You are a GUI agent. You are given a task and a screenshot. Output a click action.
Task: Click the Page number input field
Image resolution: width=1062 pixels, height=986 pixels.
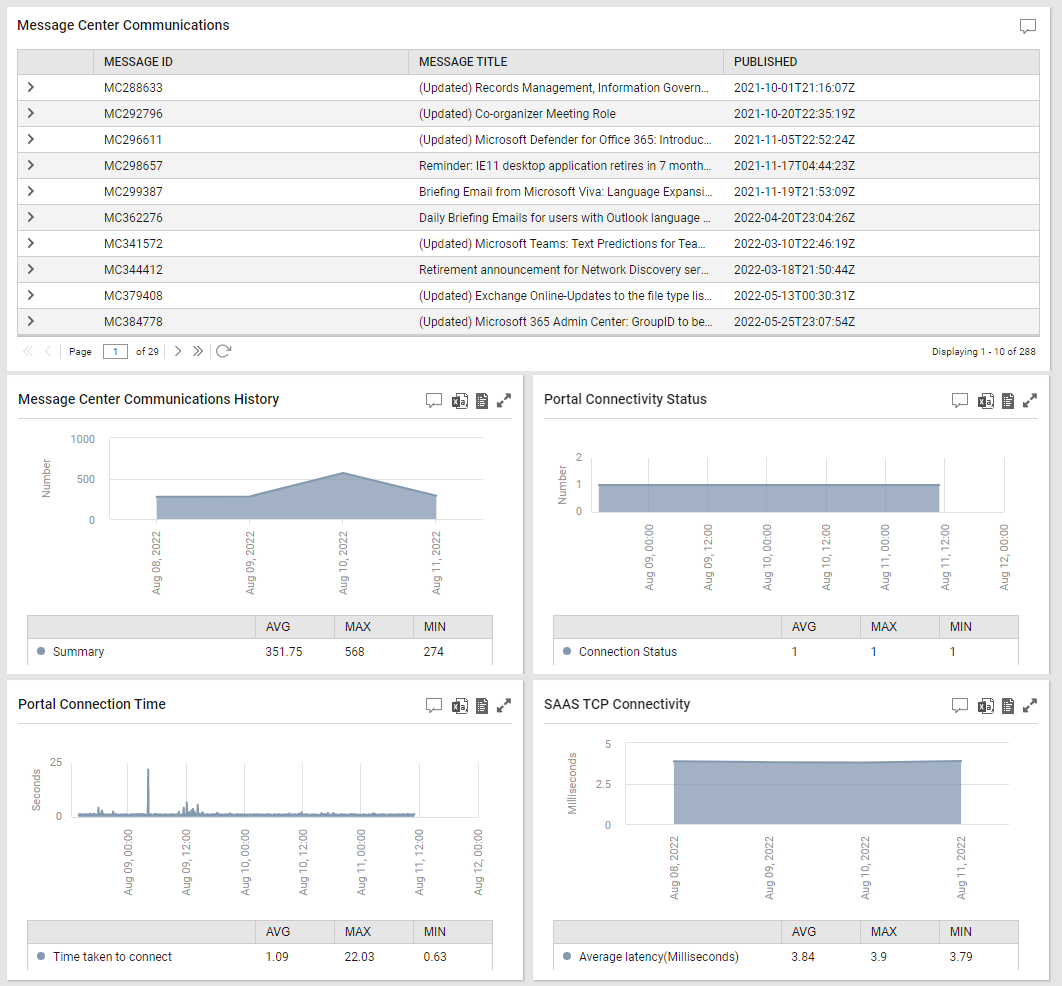(x=115, y=351)
